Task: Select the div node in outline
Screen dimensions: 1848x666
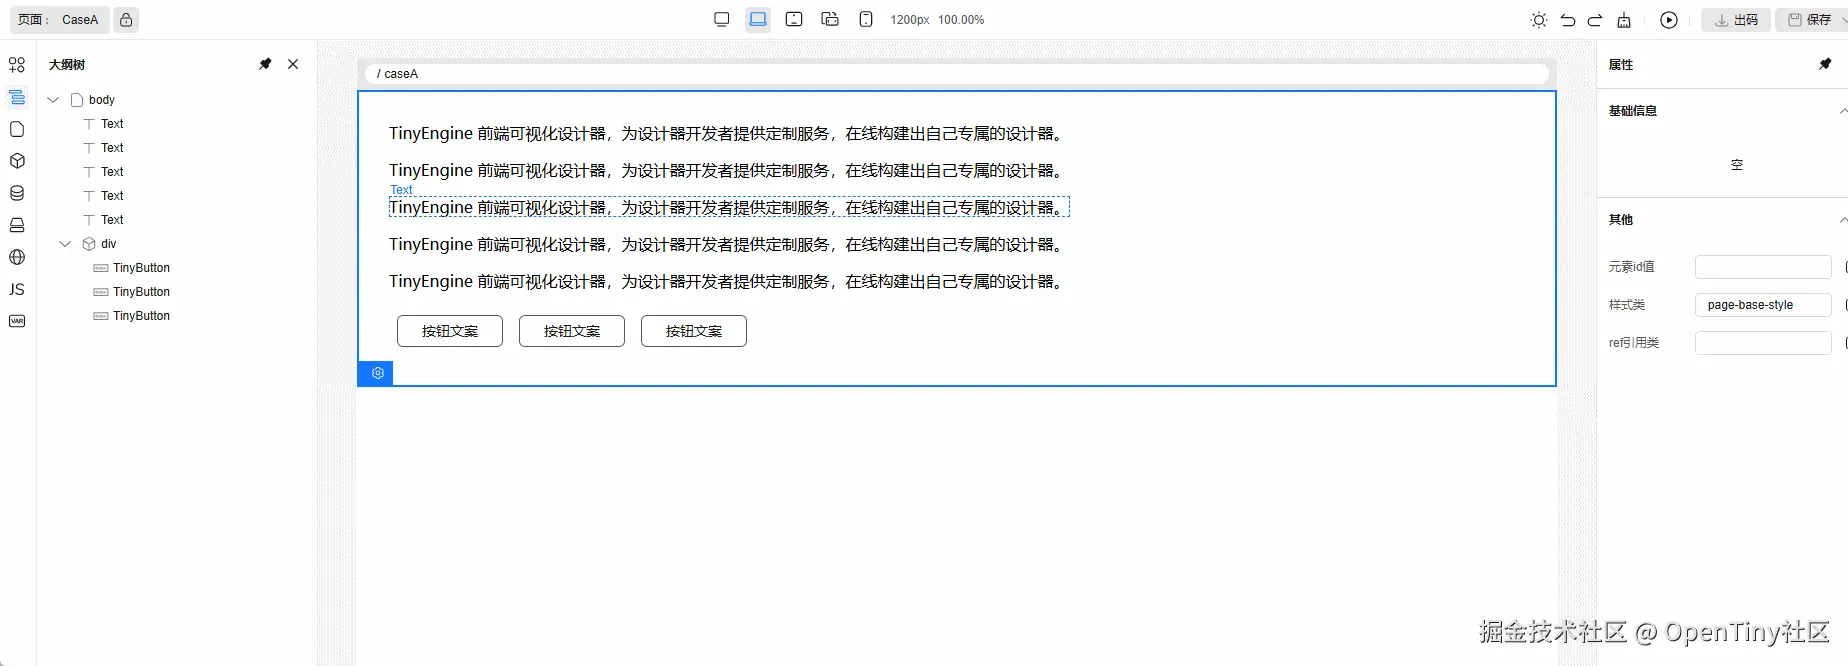Action: pos(108,244)
